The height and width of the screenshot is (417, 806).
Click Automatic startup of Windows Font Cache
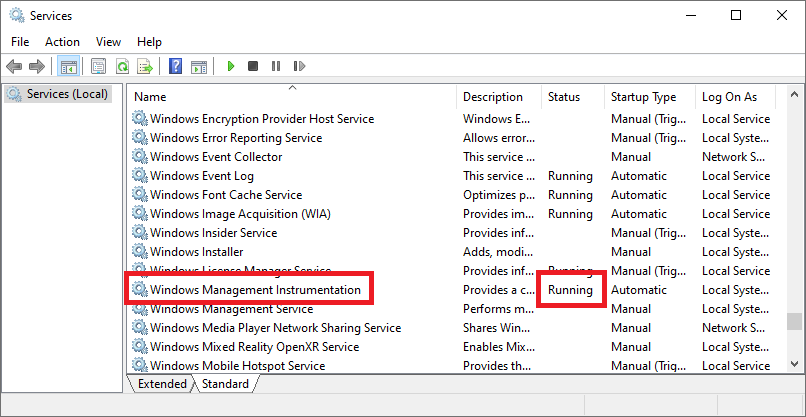pos(639,195)
